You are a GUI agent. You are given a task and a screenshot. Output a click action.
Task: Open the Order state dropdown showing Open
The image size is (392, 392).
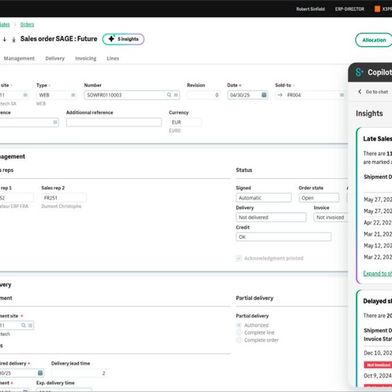[x=319, y=198]
